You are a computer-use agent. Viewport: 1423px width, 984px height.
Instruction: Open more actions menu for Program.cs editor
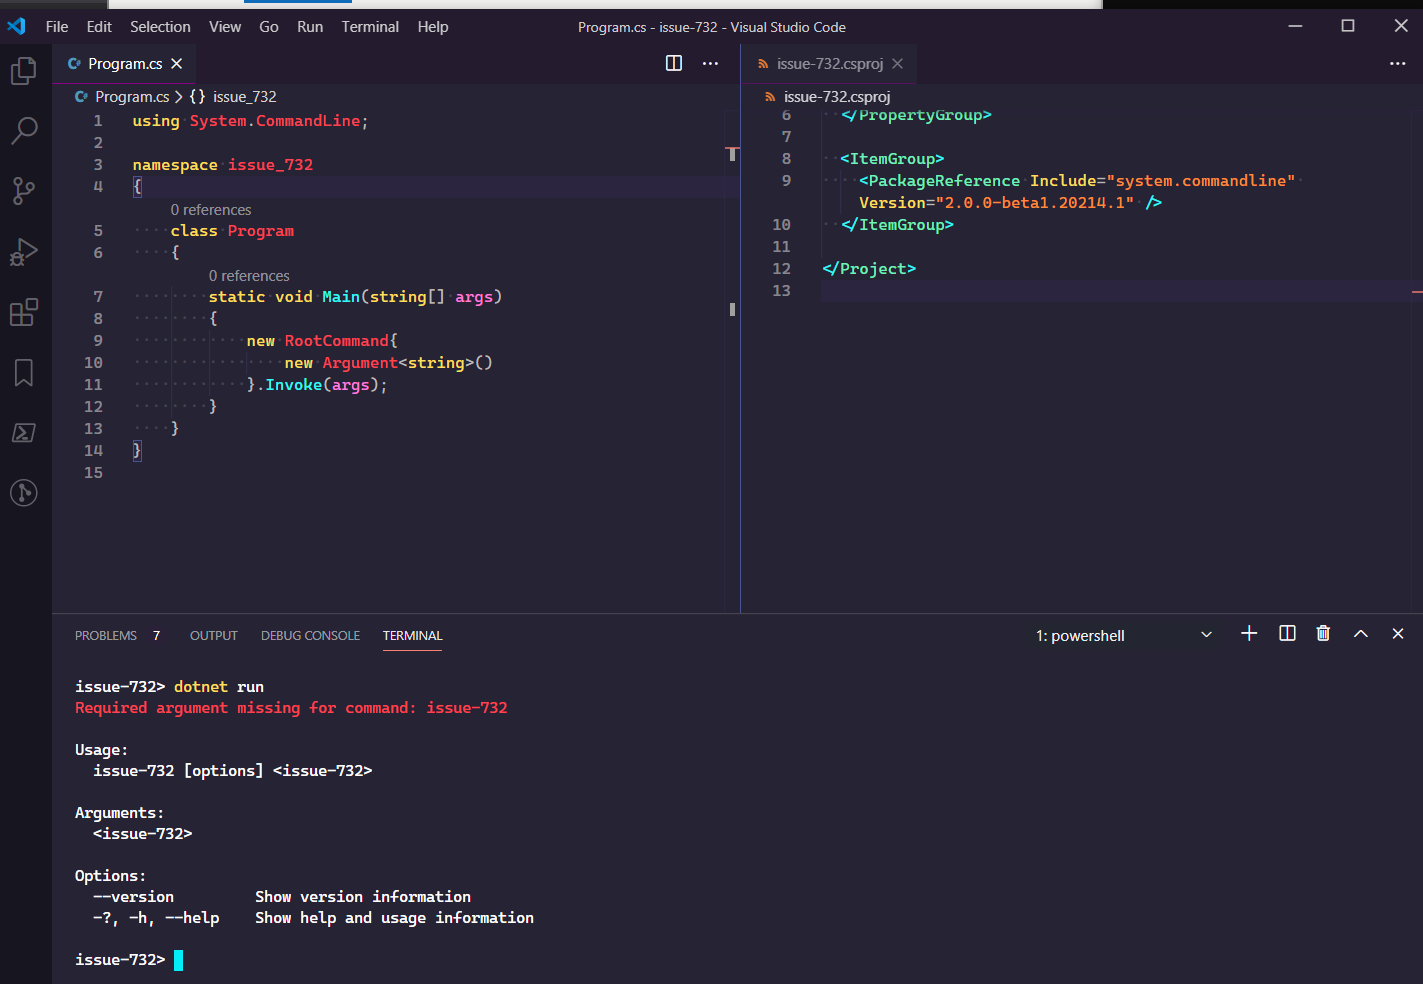(x=710, y=63)
